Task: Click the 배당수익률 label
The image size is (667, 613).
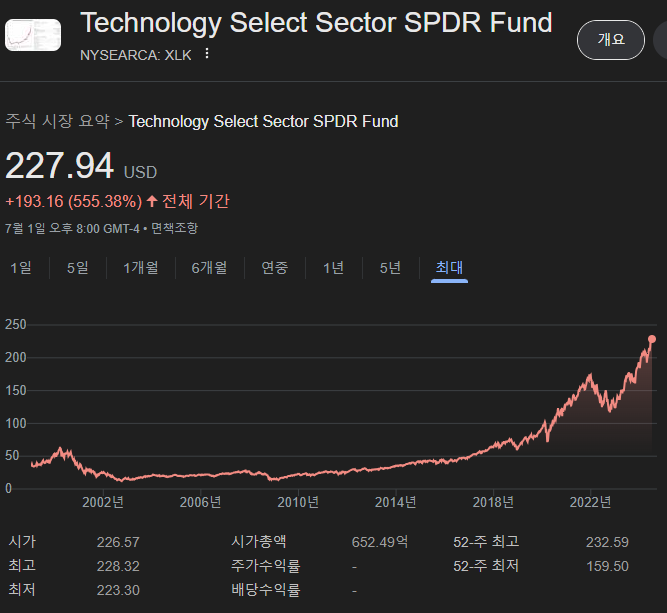Action: 265,590
